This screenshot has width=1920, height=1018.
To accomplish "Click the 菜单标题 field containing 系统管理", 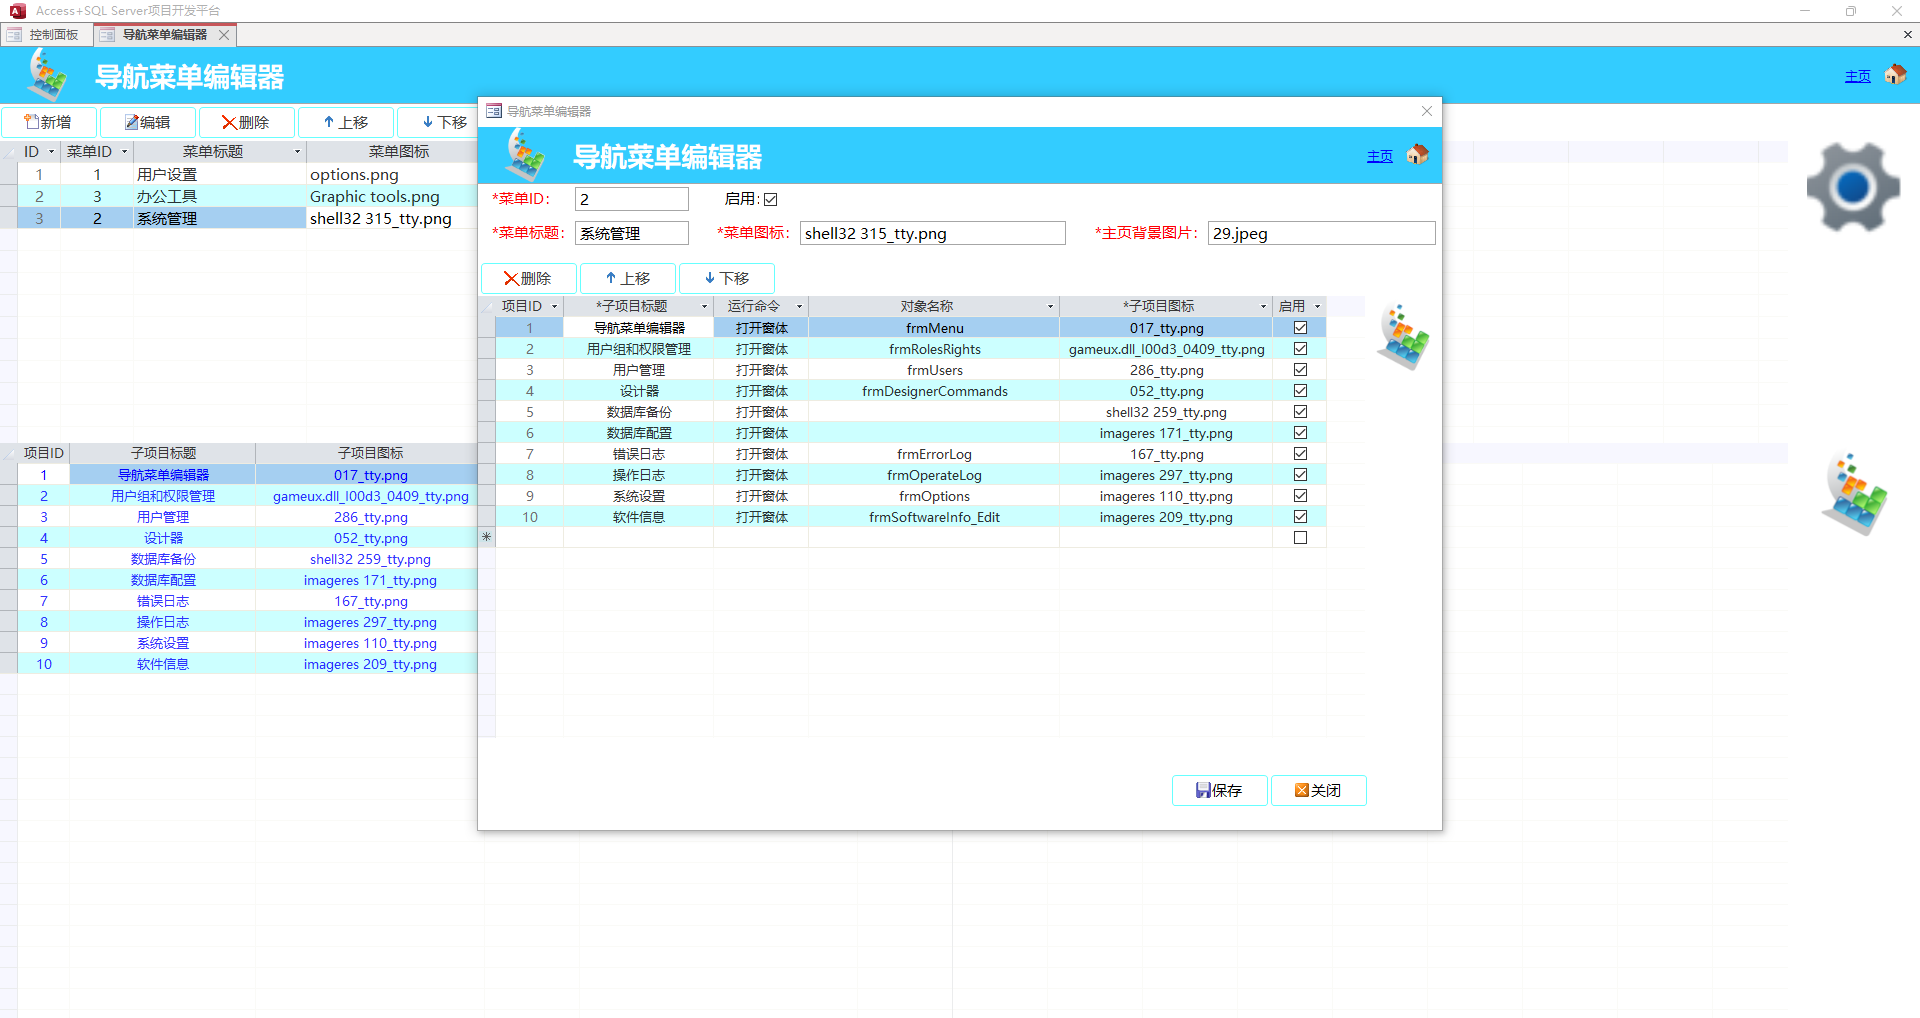I will click(632, 233).
